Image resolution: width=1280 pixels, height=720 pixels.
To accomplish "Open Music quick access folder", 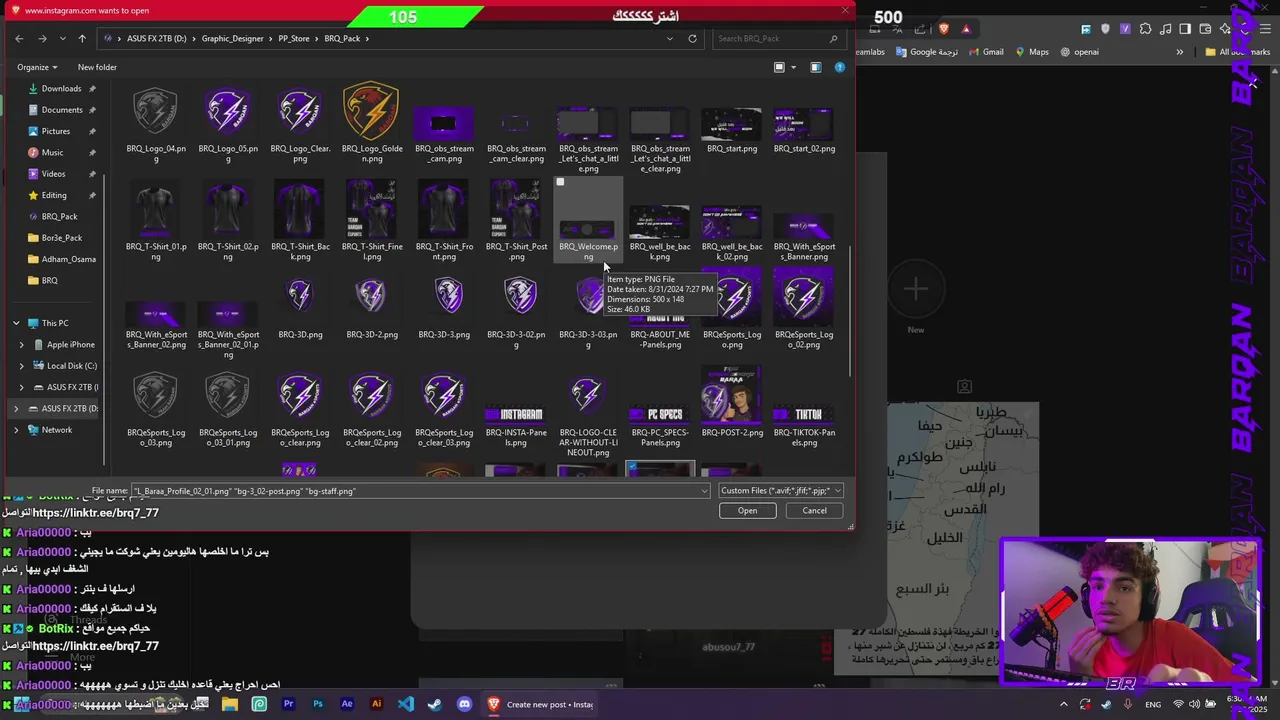I will click(52, 152).
